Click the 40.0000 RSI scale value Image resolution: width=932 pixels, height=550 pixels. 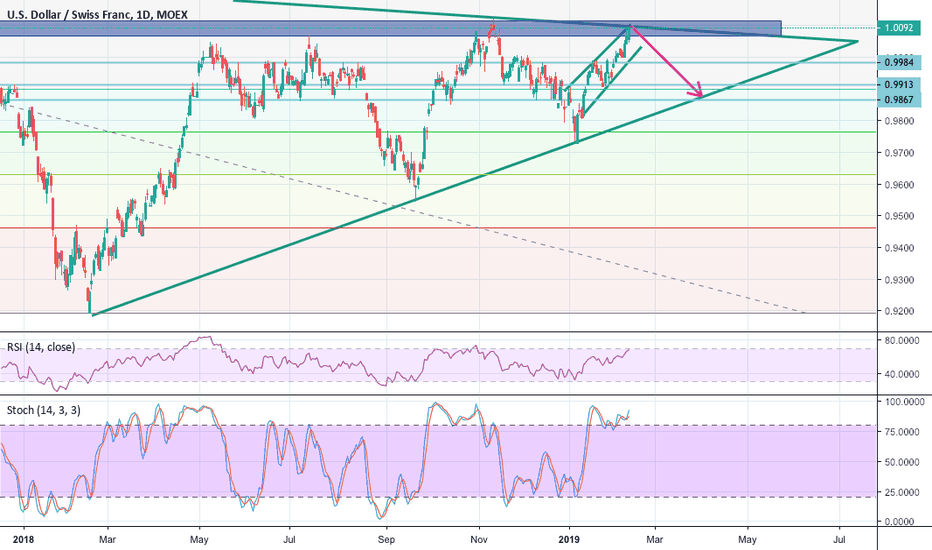[x=902, y=375]
